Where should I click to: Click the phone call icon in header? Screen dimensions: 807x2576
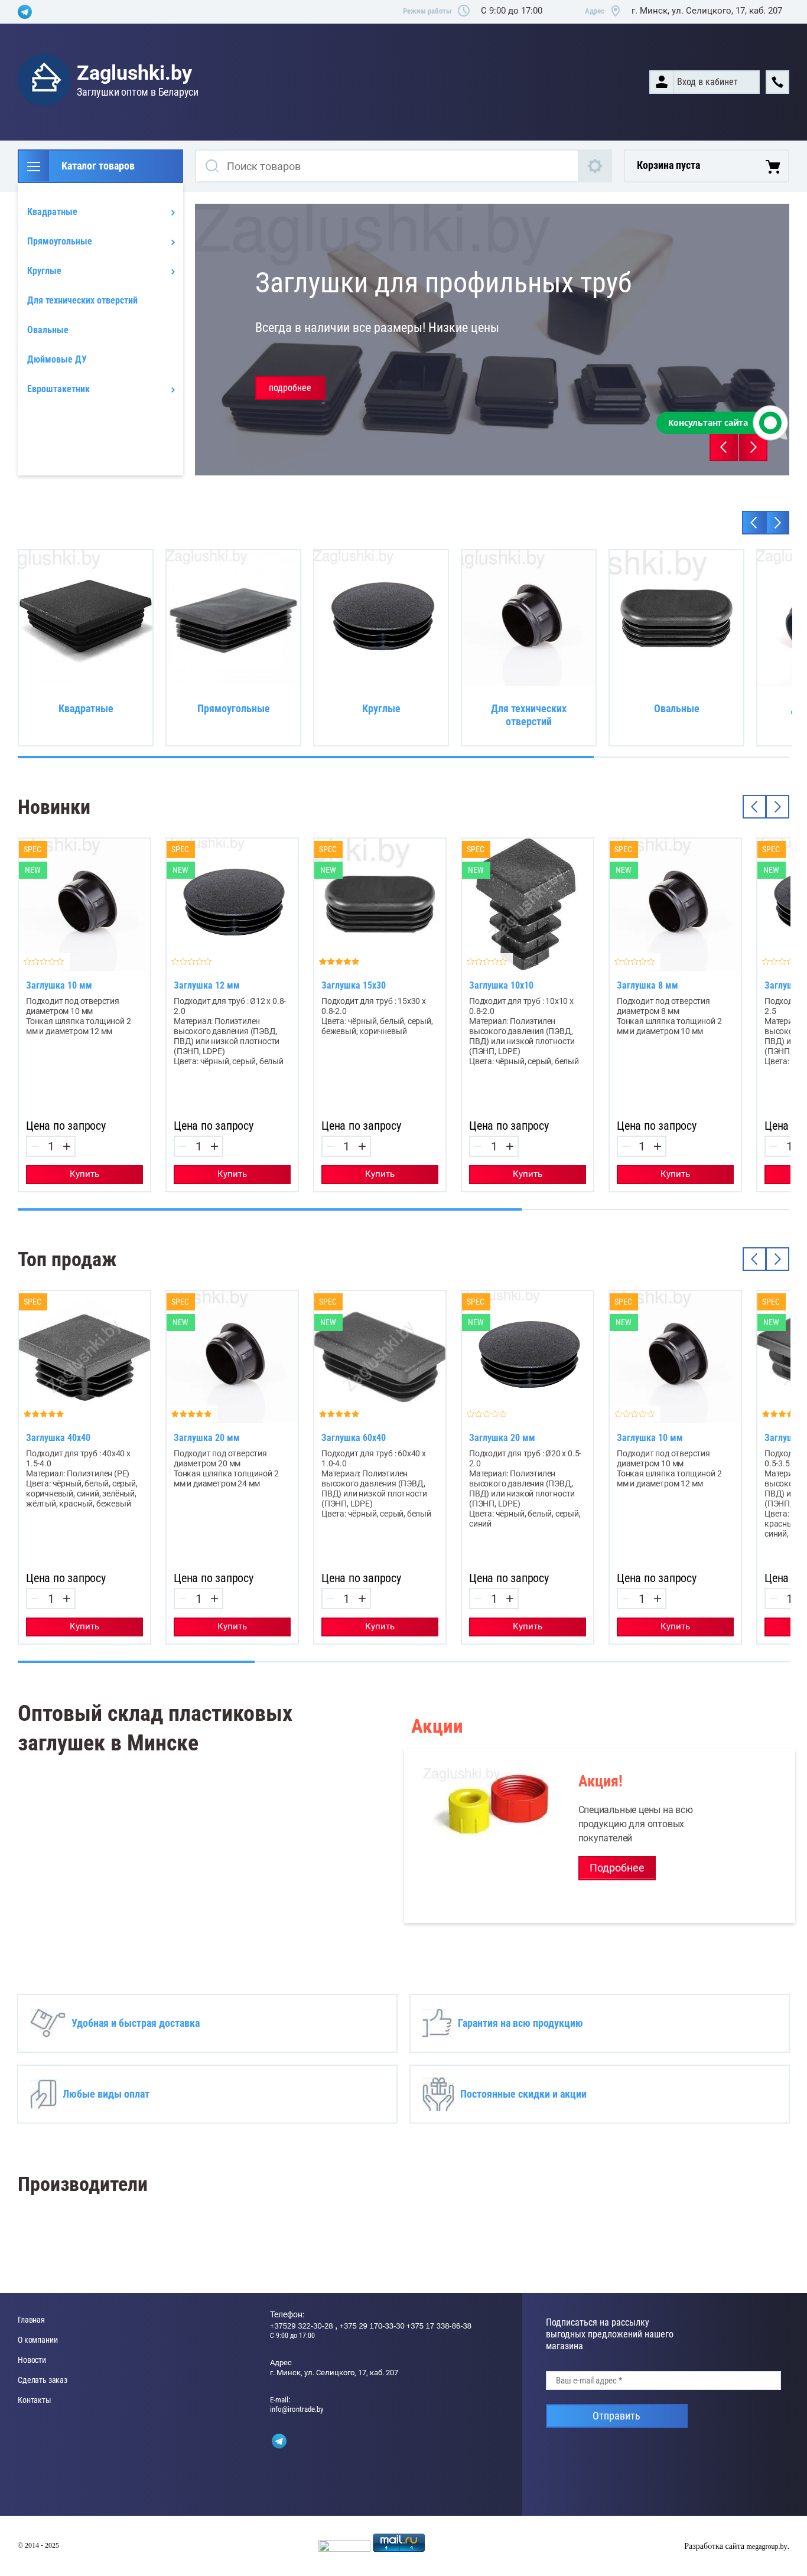(x=777, y=82)
